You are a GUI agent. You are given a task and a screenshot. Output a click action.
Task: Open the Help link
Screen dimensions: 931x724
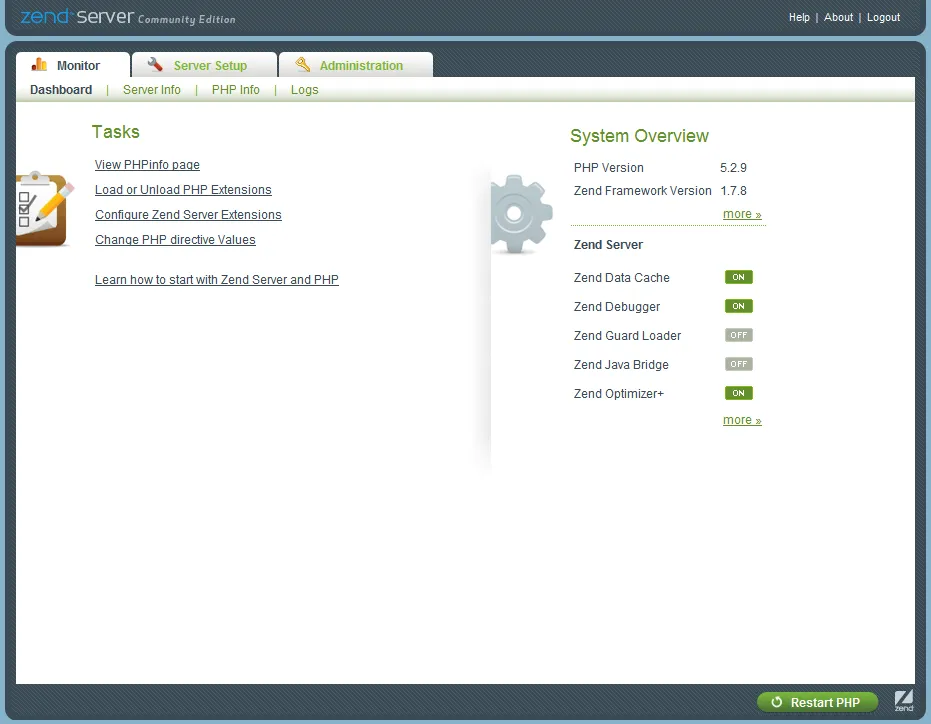tap(799, 17)
